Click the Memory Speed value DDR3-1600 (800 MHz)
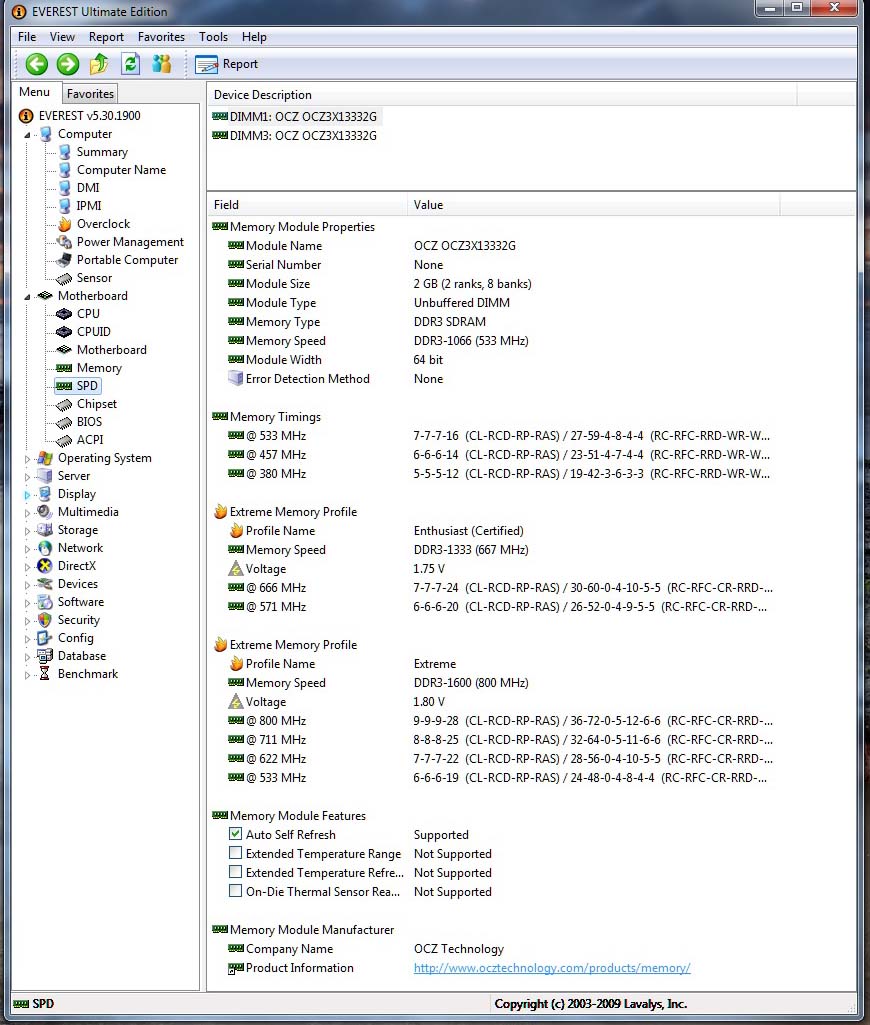Image resolution: width=870 pixels, height=1025 pixels. pos(471,682)
